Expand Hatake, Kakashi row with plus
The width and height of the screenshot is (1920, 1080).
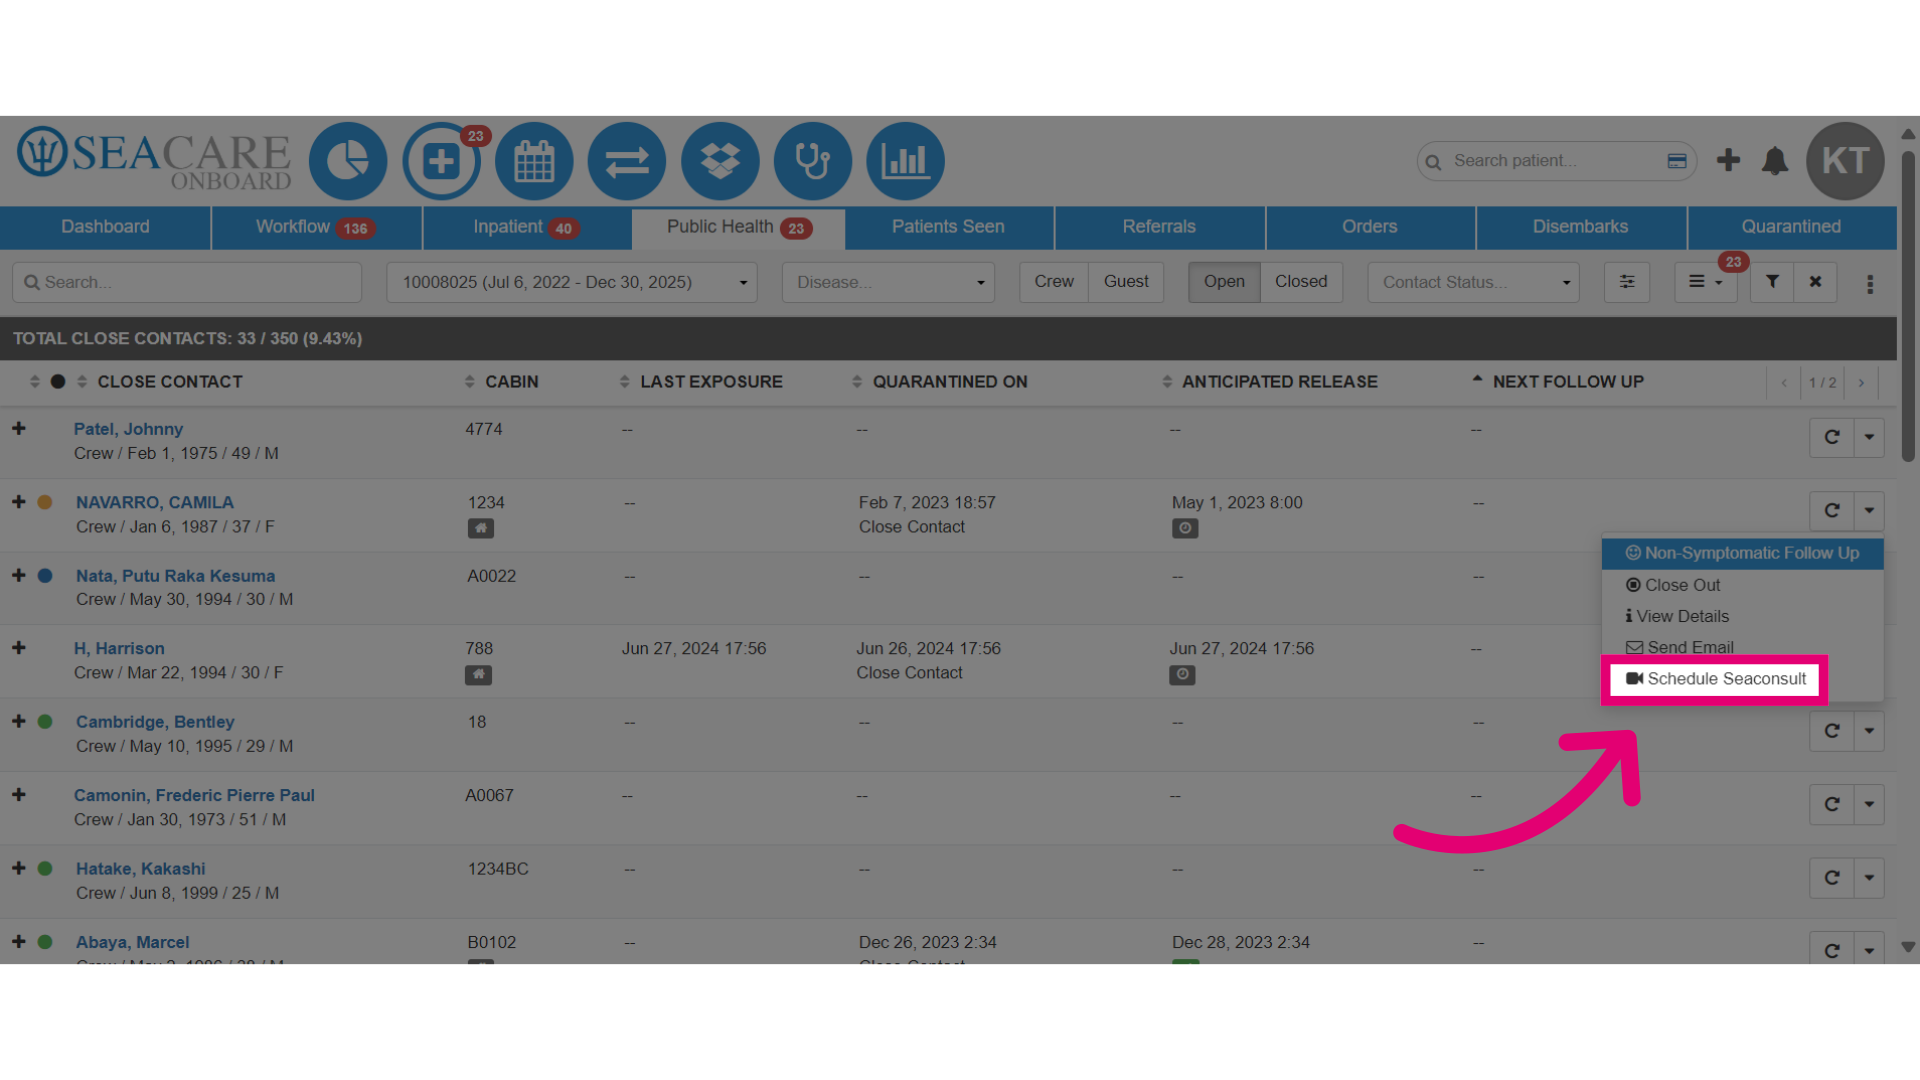19,868
